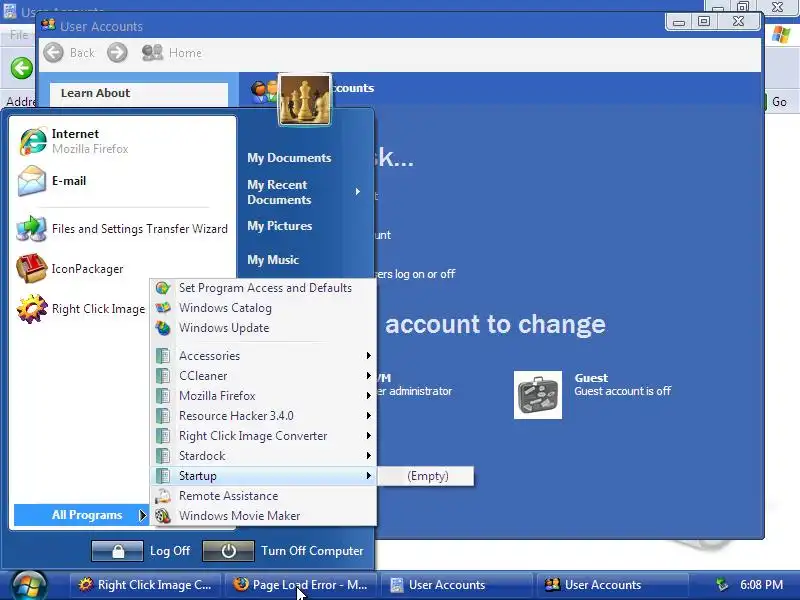Click the Turn Off Computer power button

[228, 551]
